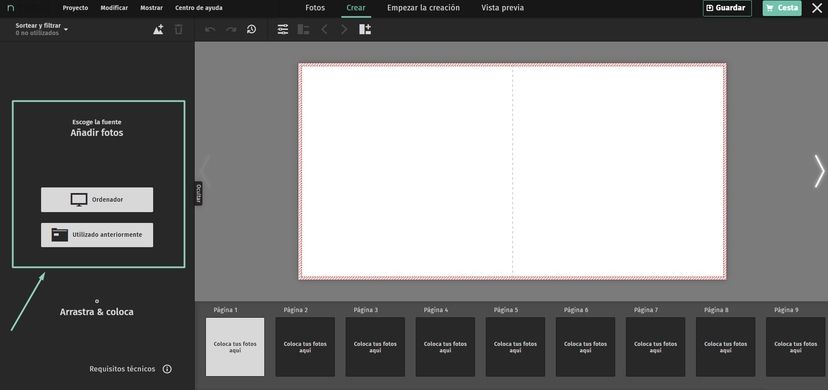Viewport: 828px width, 390px height.
Task: Switch to Vista previa tab
Action: tap(503, 8)
